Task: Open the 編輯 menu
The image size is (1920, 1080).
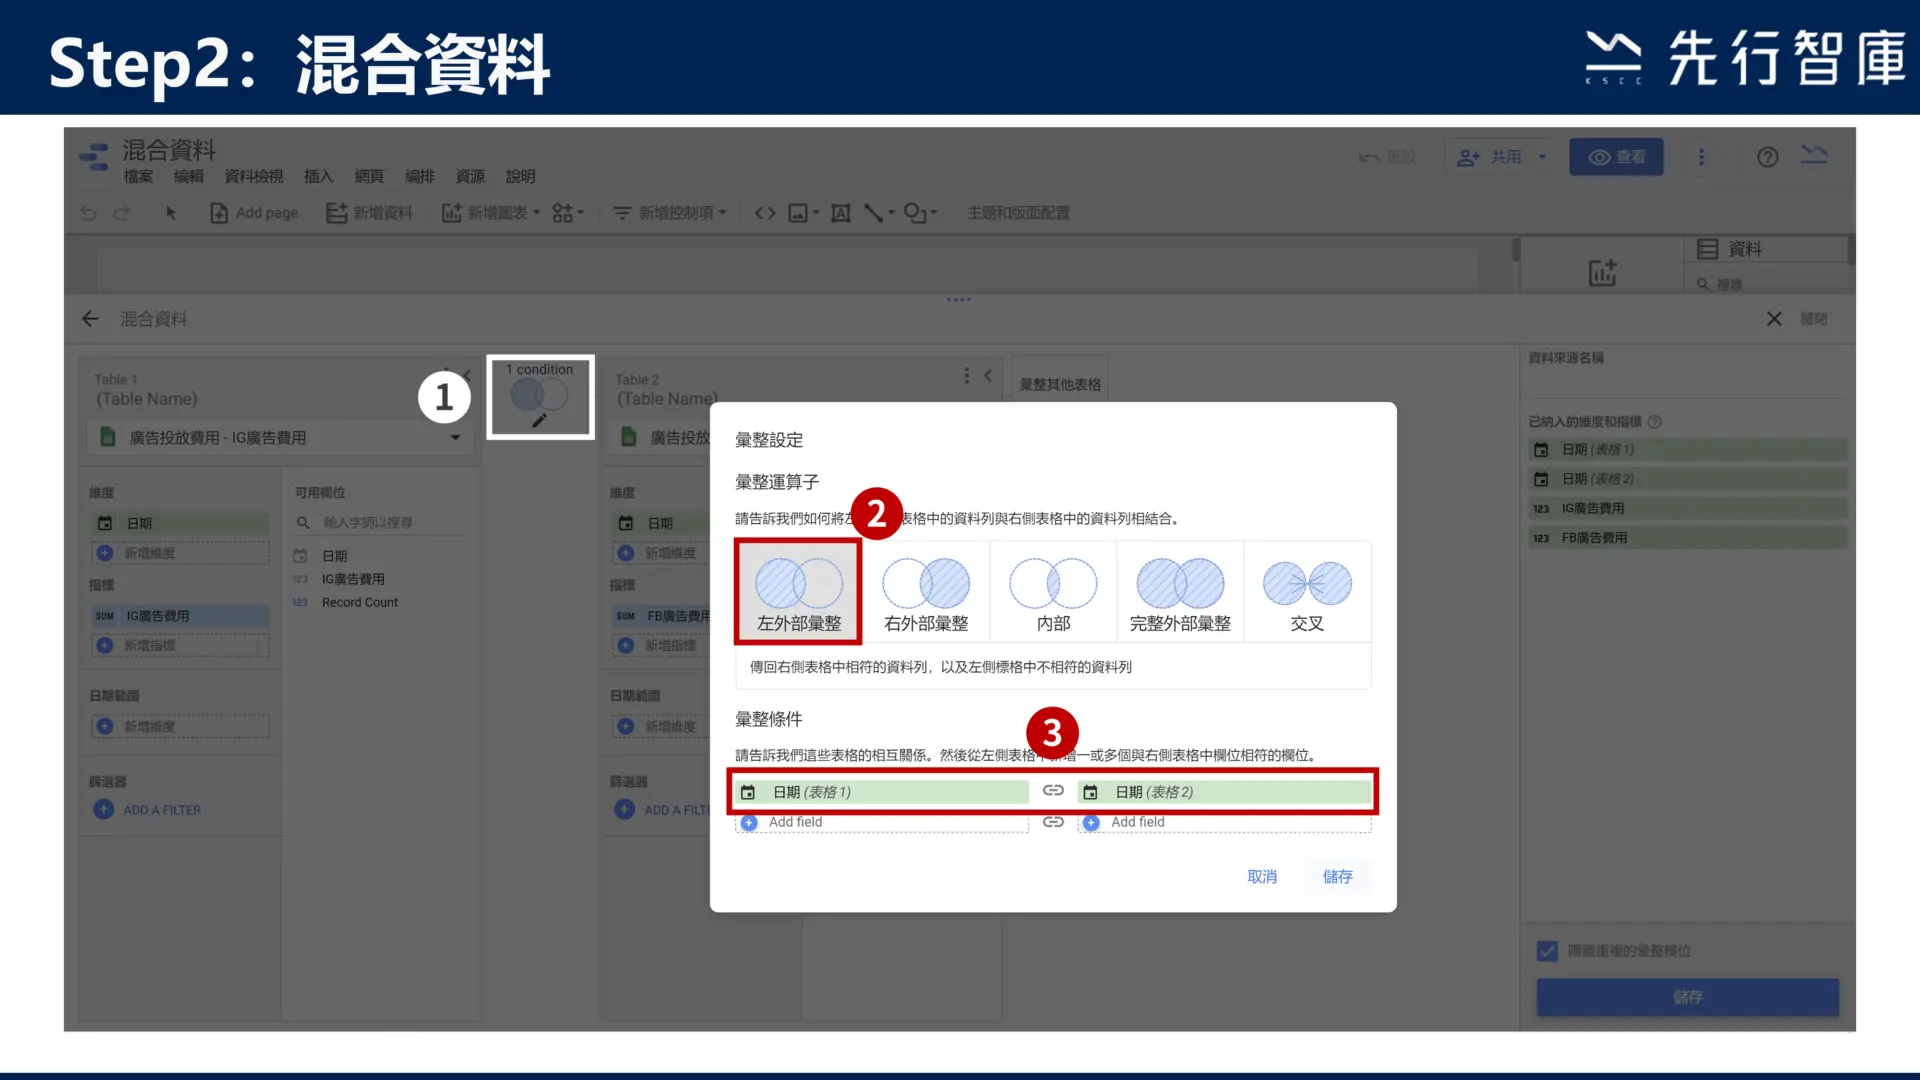Action: point(188,177)
